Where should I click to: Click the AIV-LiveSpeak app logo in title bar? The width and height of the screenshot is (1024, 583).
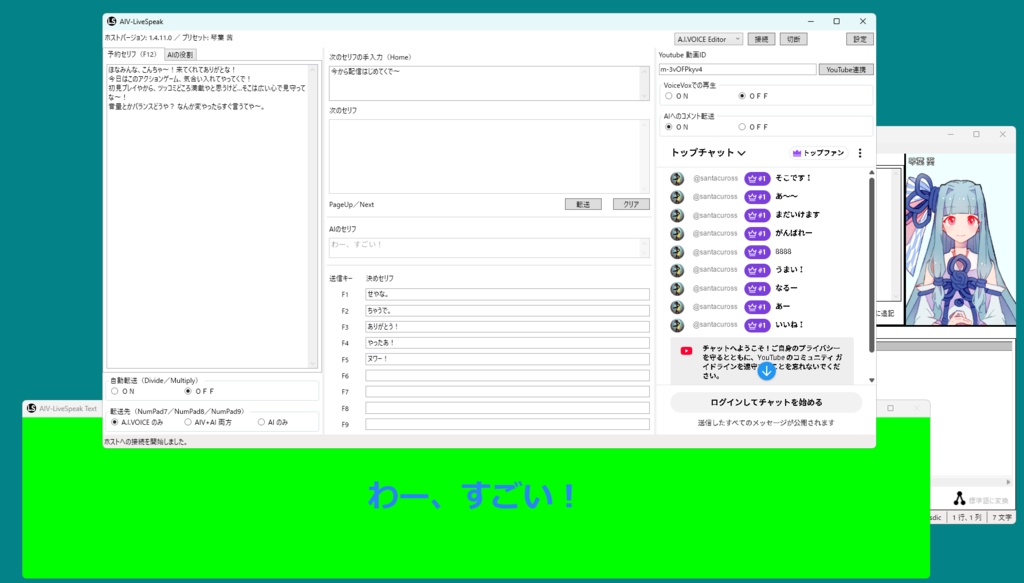pos(112,22)
